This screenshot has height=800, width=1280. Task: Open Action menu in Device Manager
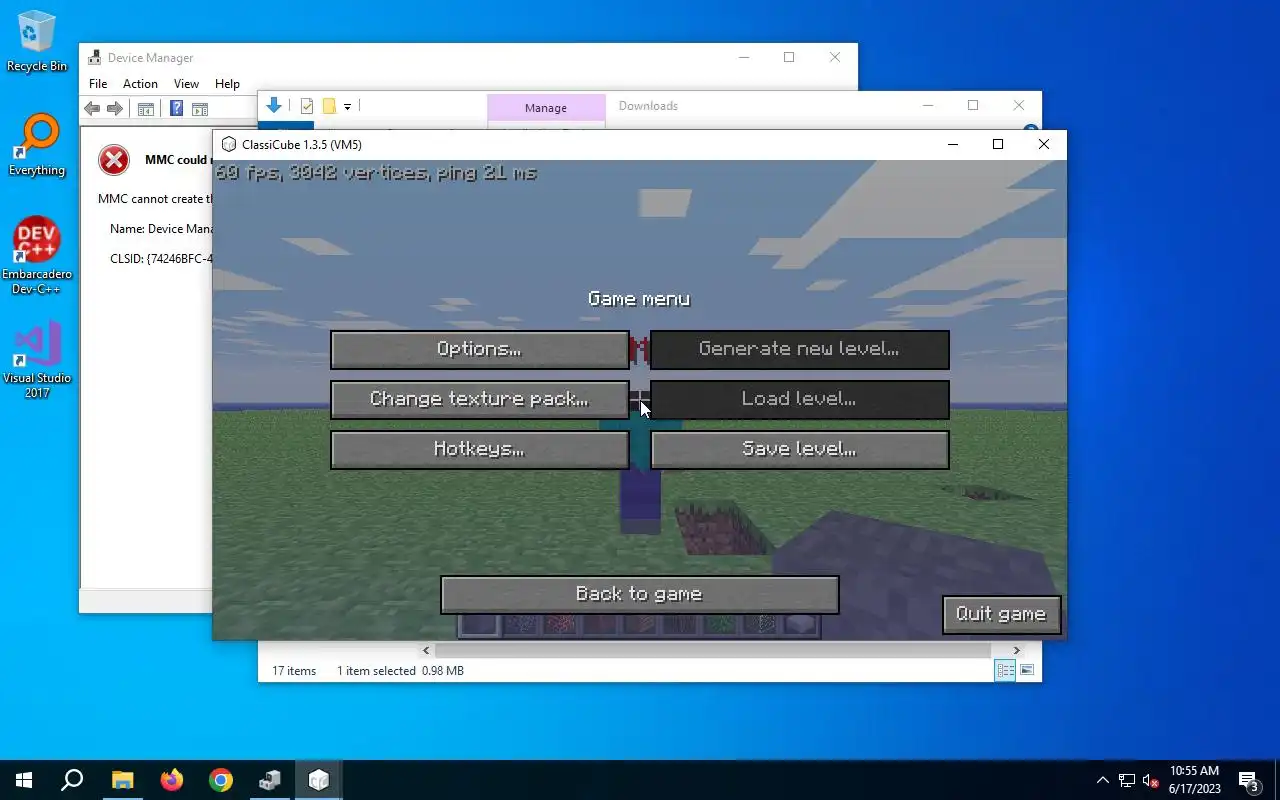click(x=140, y=84)
